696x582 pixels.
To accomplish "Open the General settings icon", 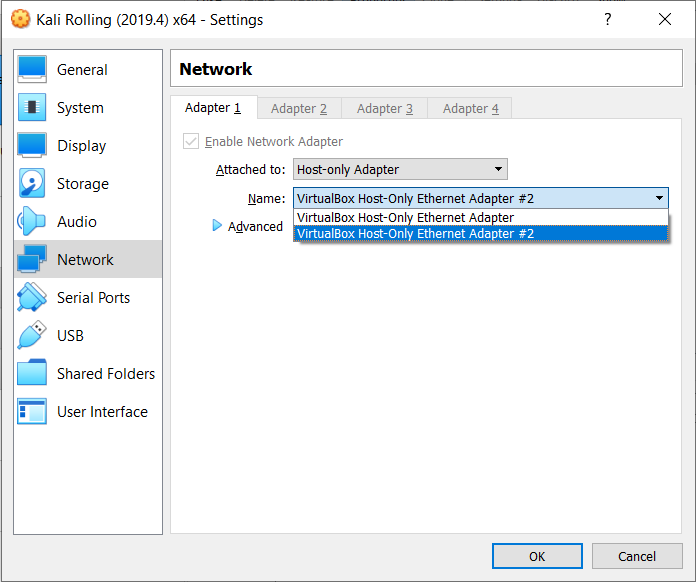I will click(x=32, y=69).
